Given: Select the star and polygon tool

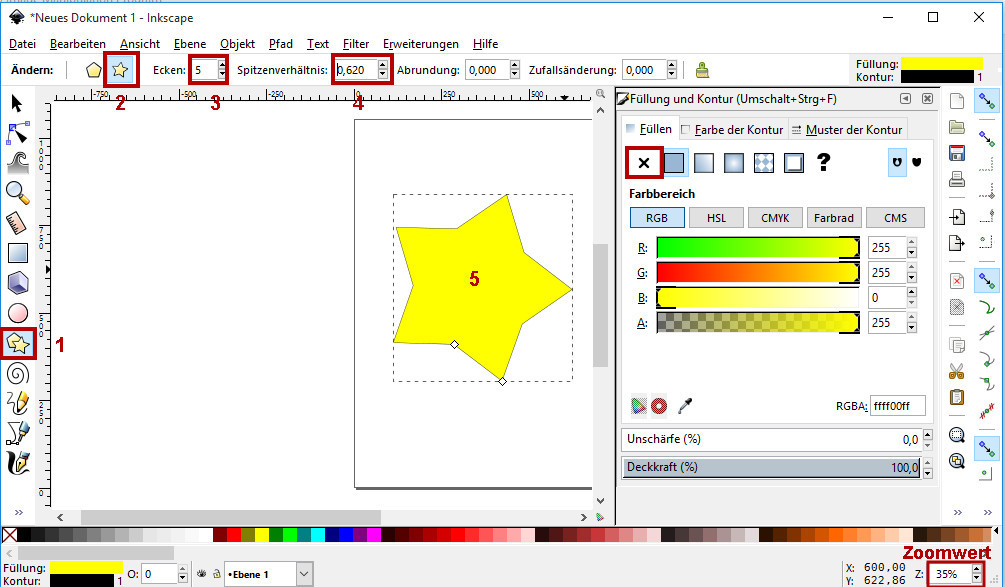Looking at the screenshot, I should click(18, 344).
